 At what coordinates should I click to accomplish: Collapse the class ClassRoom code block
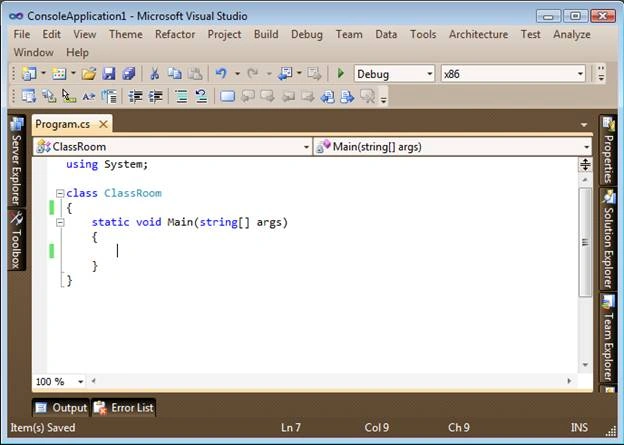tap(60, 193)
